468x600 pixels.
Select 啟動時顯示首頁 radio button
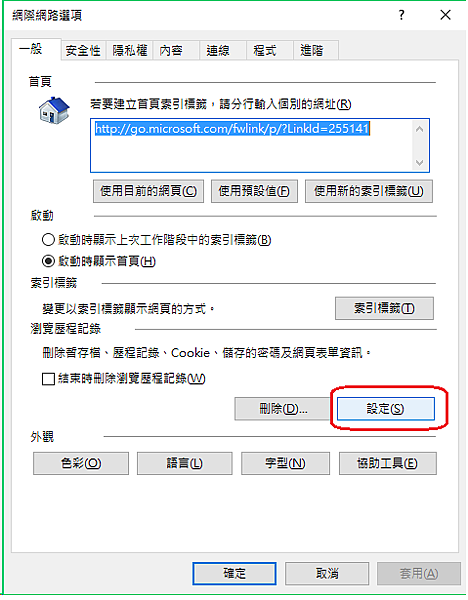point(48,261)
